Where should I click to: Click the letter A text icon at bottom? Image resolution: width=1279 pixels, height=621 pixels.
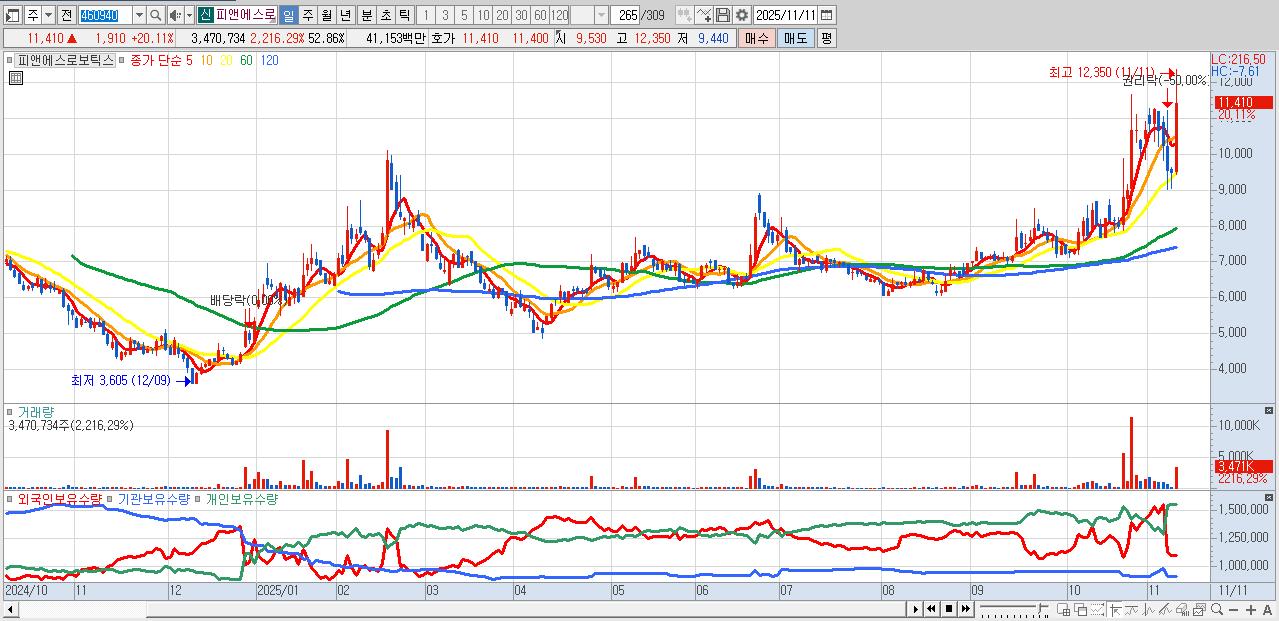(x=1267, y=610)
